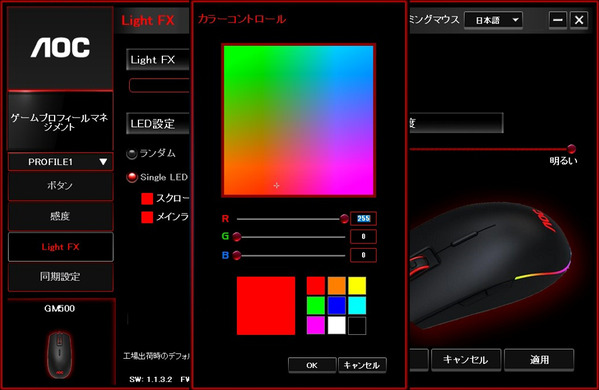This screenshot has height=390, width=599.
Task: Click キャンセル in the main window
Action: tap(466, 359)
